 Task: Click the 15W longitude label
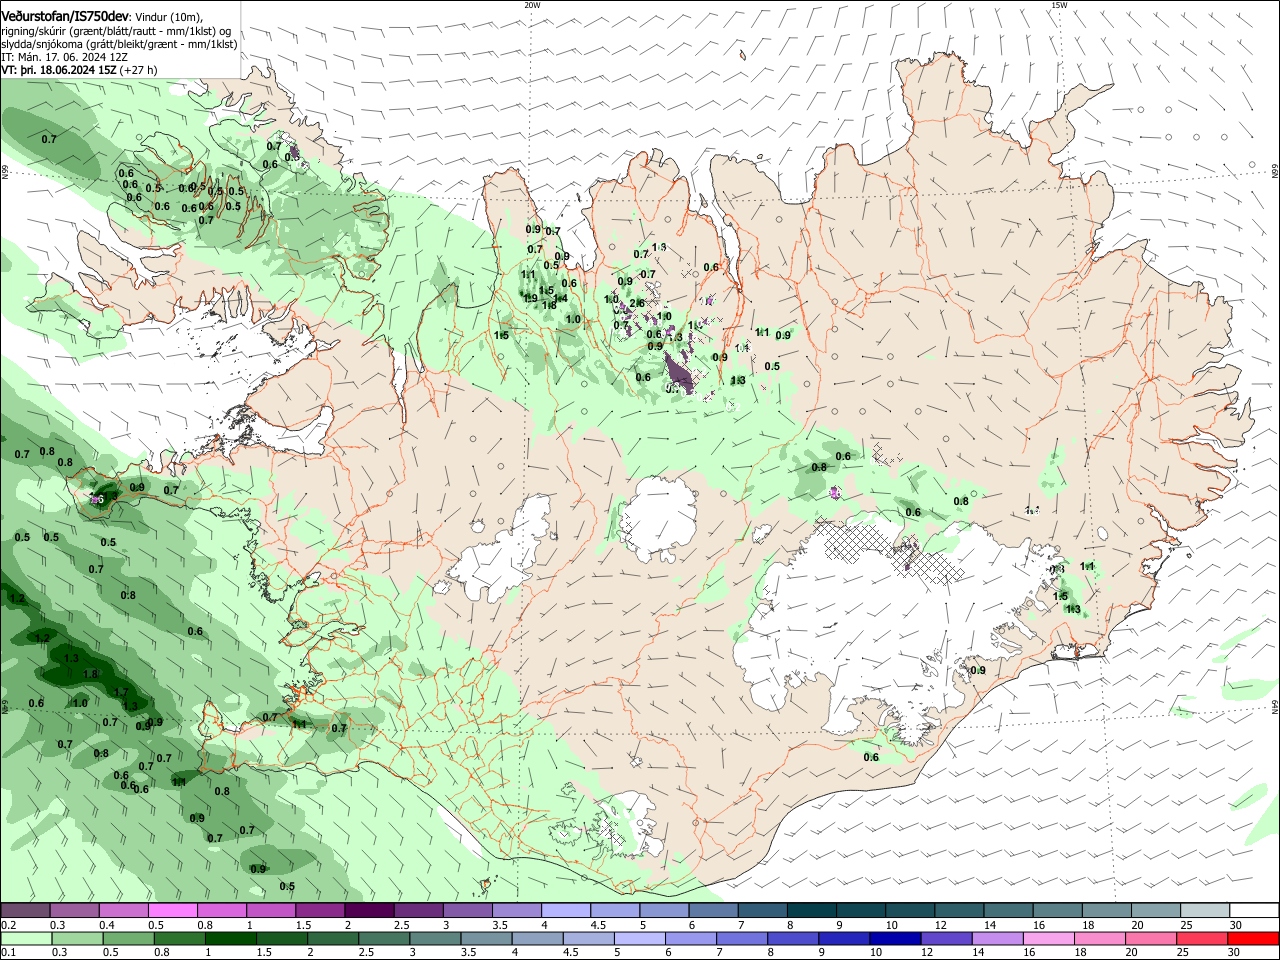(1058, 5)
